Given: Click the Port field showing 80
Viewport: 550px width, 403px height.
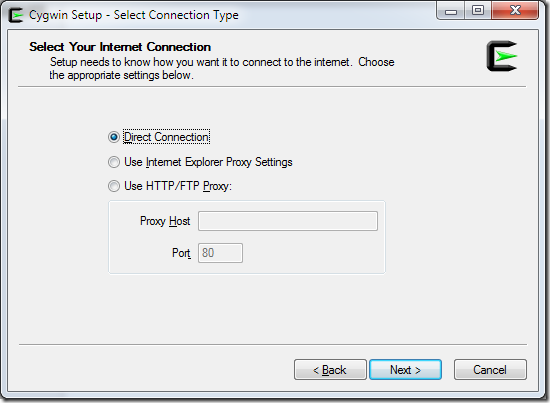Looking at the screenshot, I should [220, 253].
